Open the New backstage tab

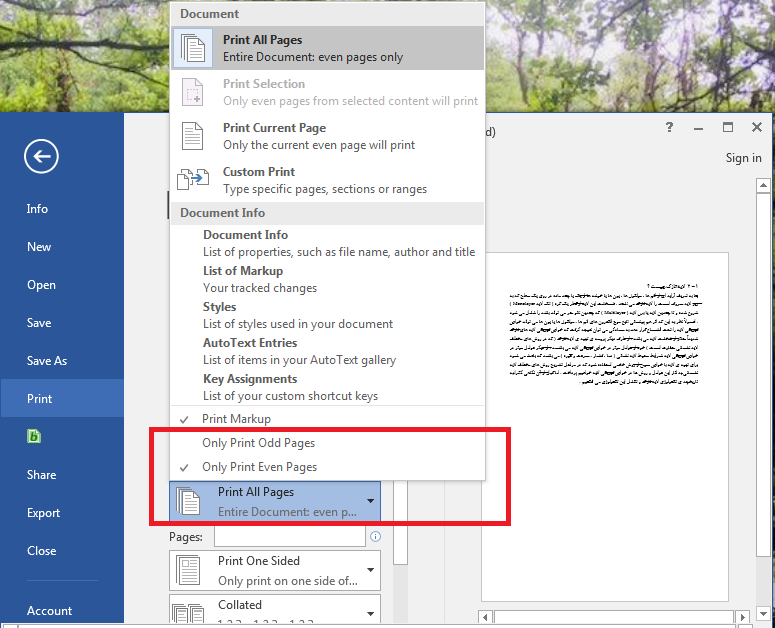tap(62, 247)
